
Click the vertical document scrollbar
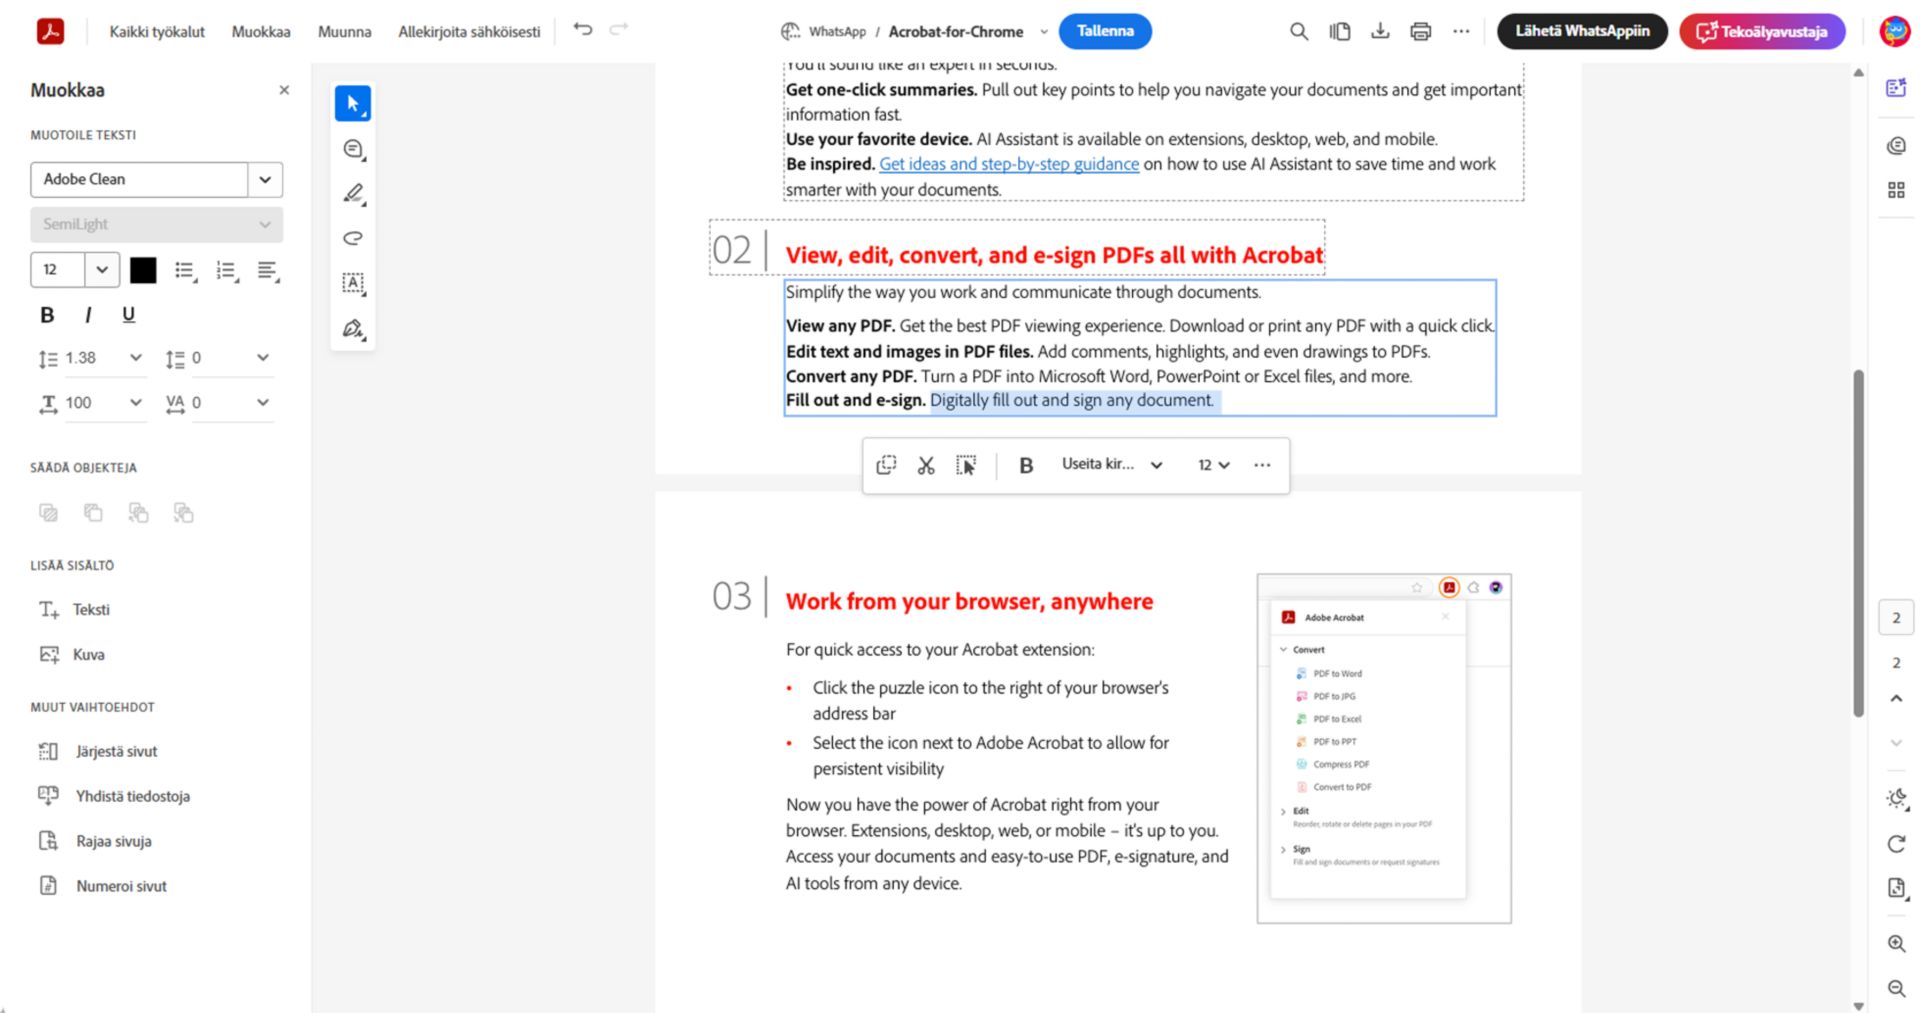(x=1858, y=543)
